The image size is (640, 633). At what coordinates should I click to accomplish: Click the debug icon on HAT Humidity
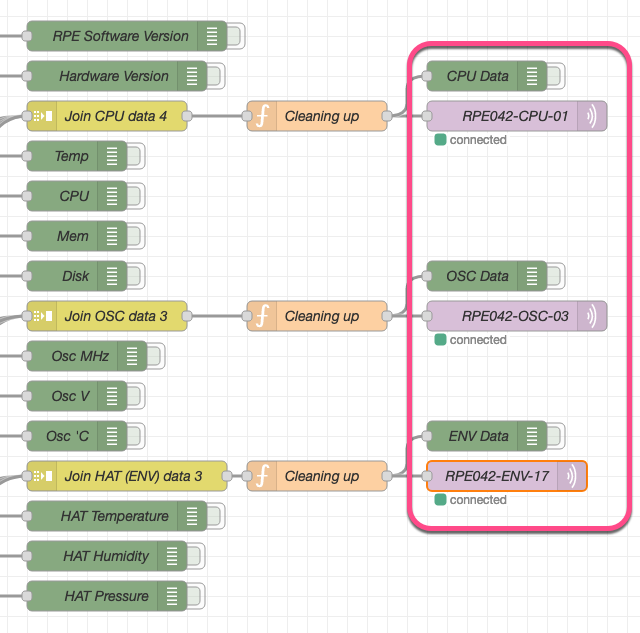172,556
